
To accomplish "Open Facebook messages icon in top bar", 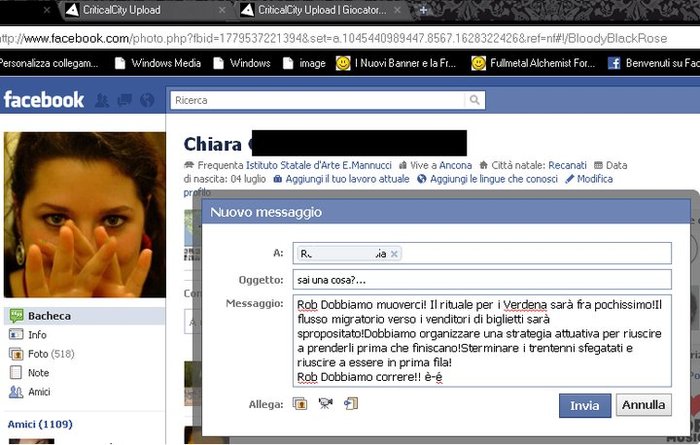I will point(125,100).
